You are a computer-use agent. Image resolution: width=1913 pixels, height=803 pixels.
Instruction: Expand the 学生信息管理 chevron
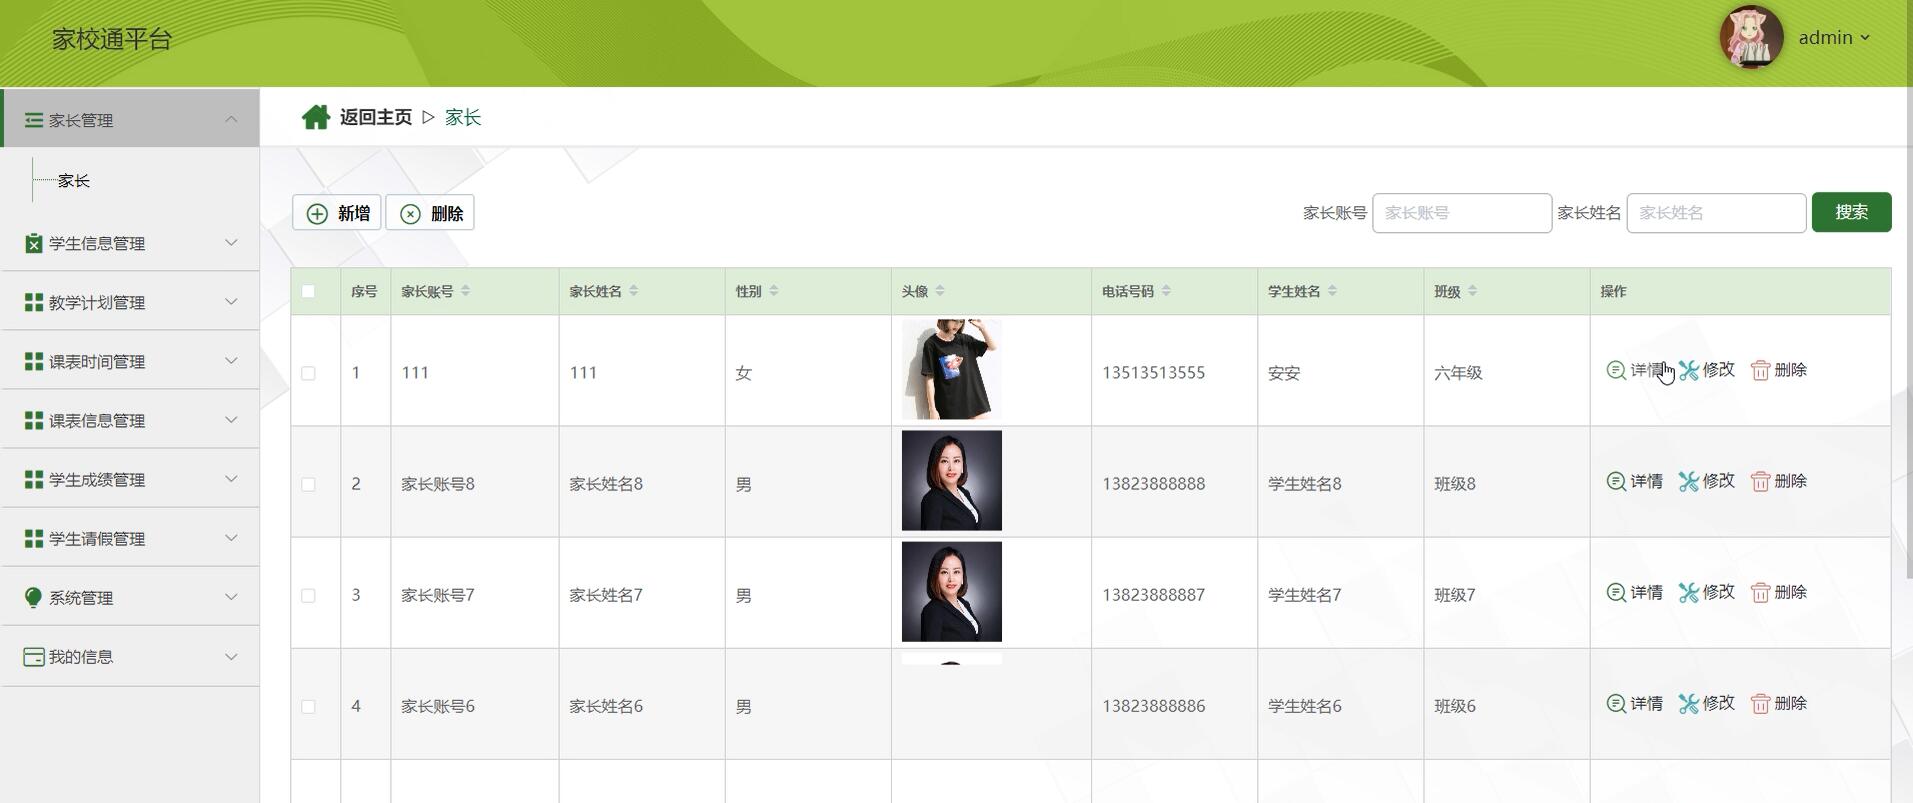tap(231, 242)
